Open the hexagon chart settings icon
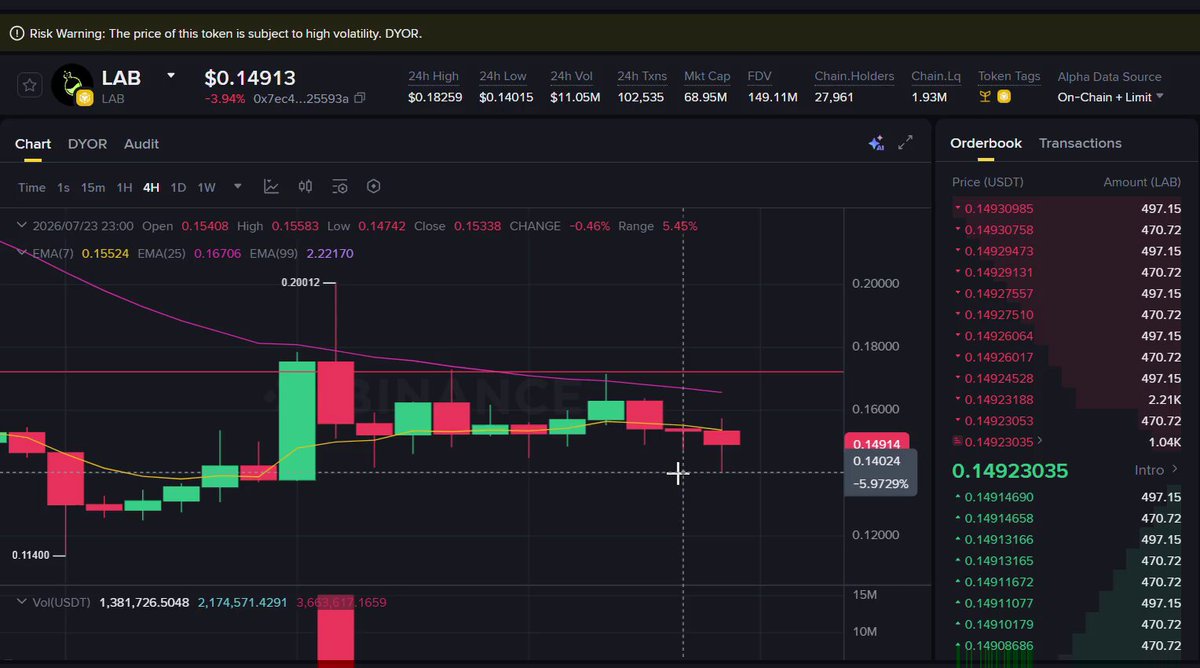Screen dimensions: 1200x668 (374, 187)
